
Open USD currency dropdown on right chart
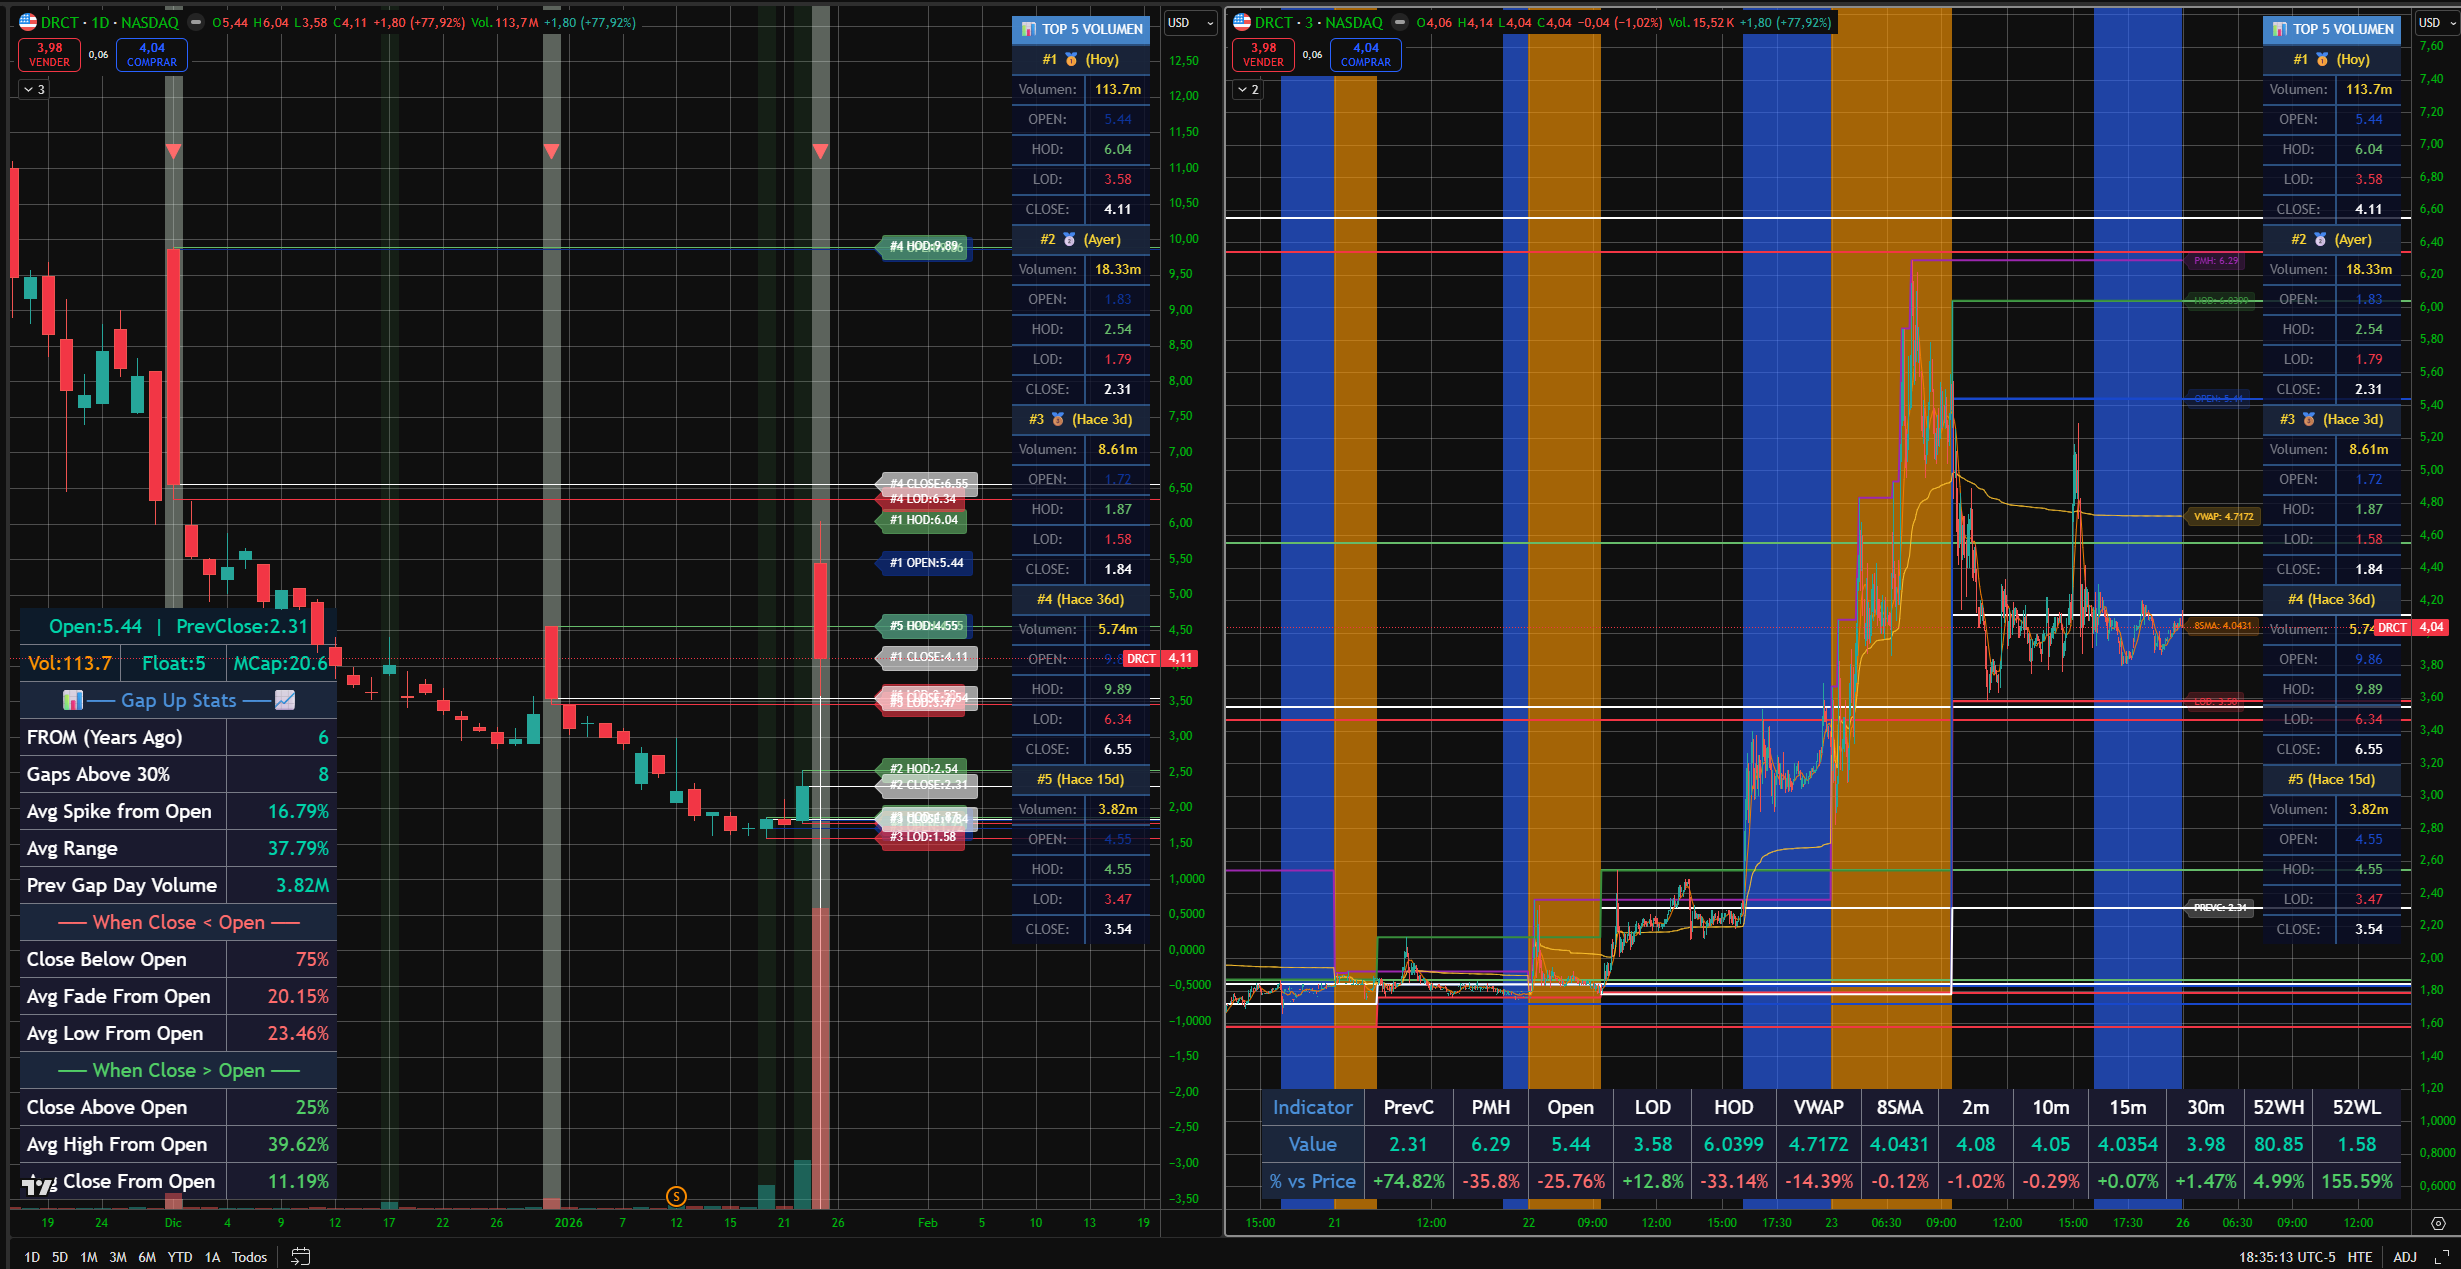[x=2439, y=22]
